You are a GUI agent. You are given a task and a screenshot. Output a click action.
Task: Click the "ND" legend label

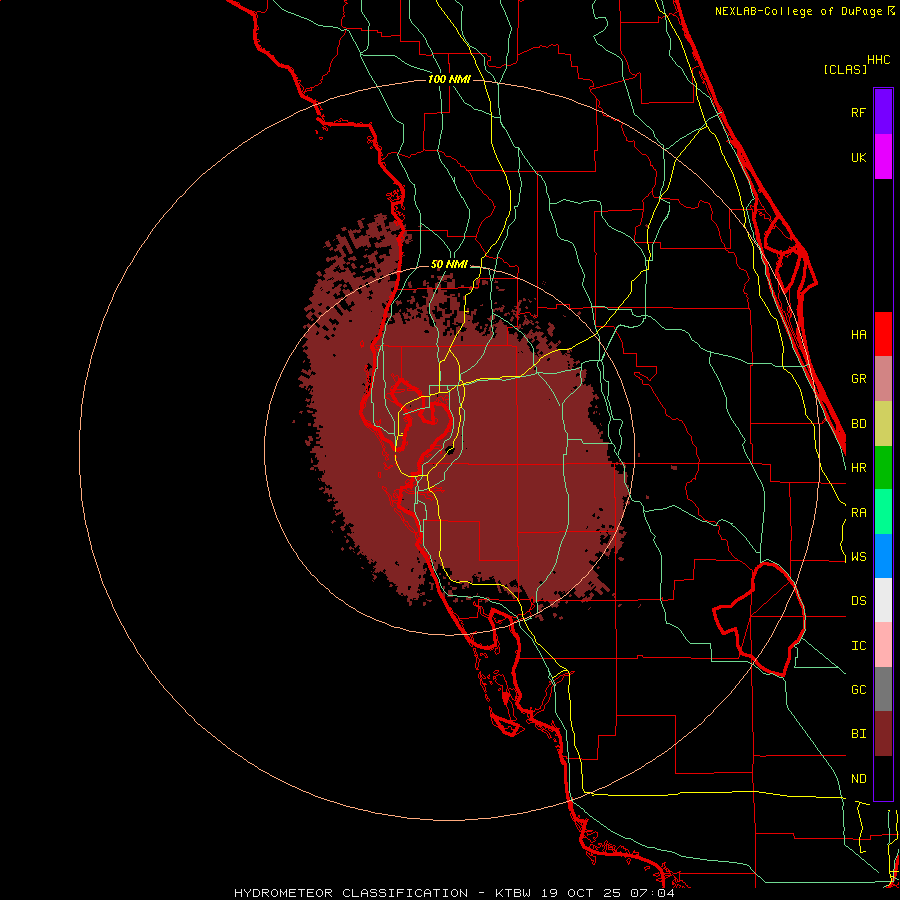tap(858, 779)
